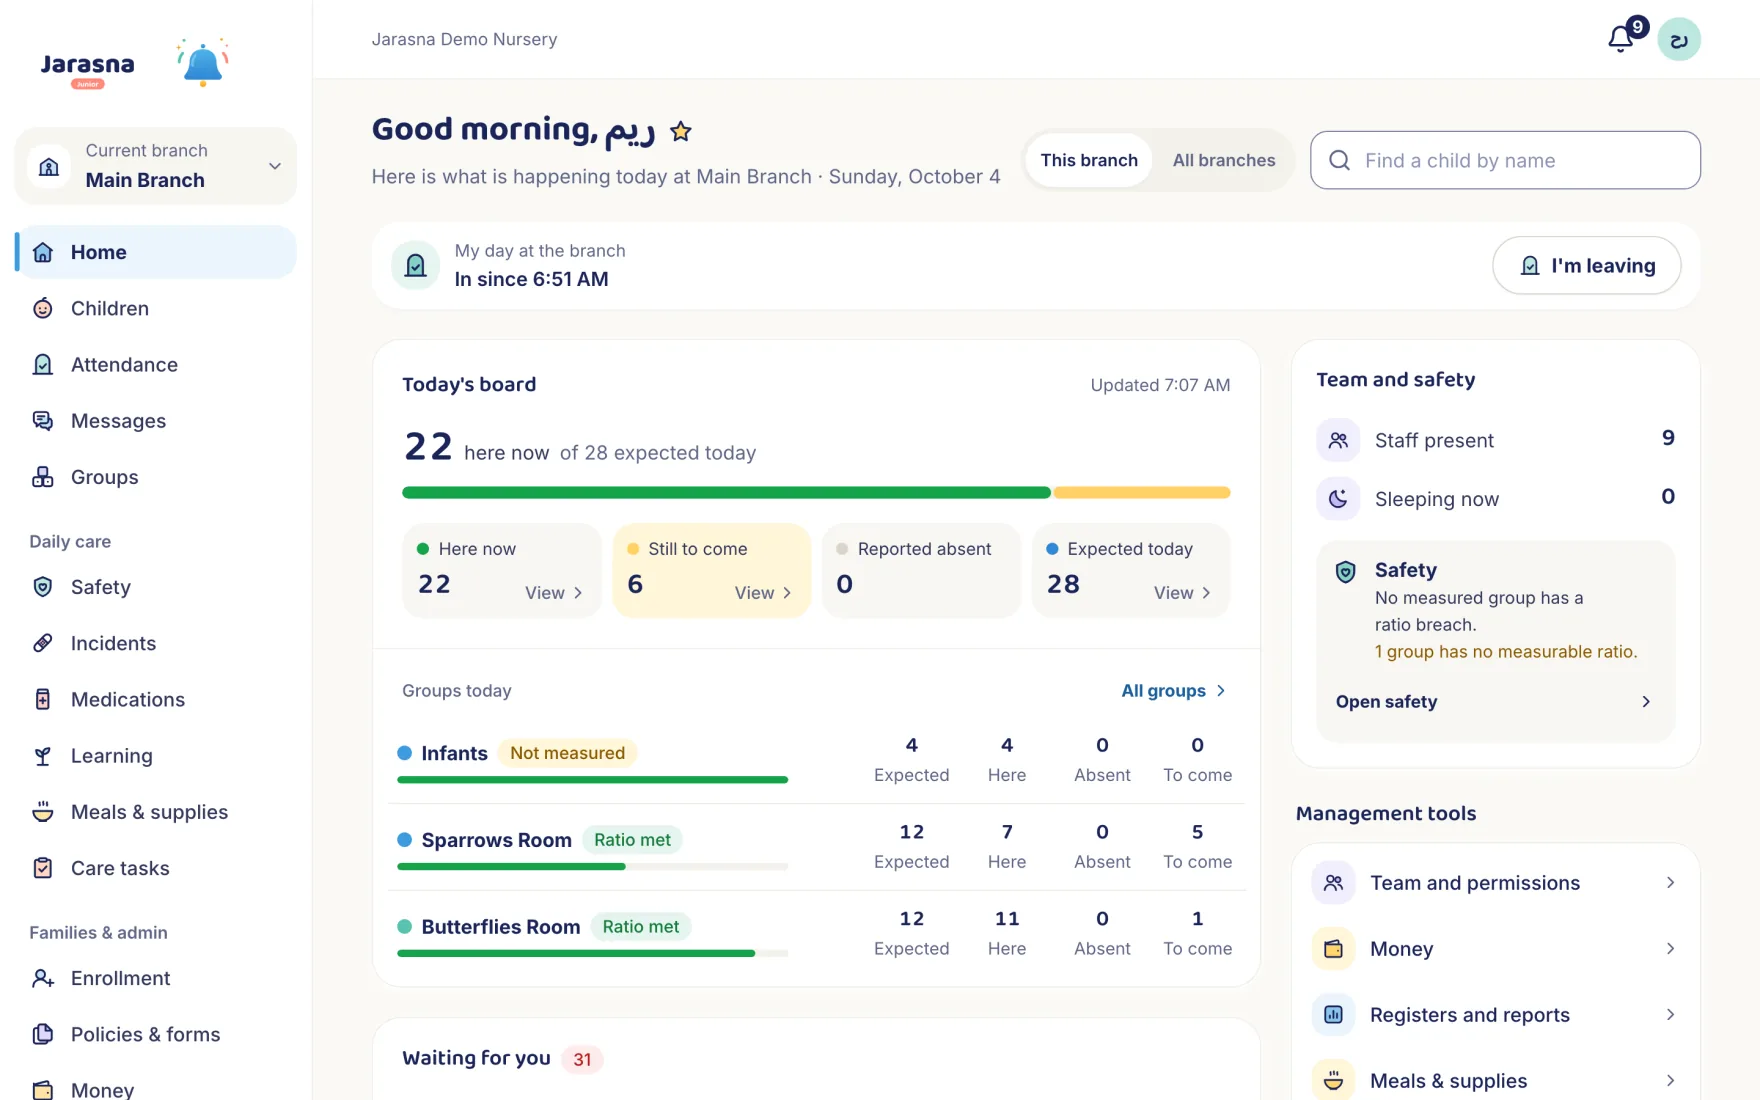Image resolution: width=1760 pixels, height=1100 pixels.
Task: Click the Safety shield icon in sidebar
Action: 43,587
